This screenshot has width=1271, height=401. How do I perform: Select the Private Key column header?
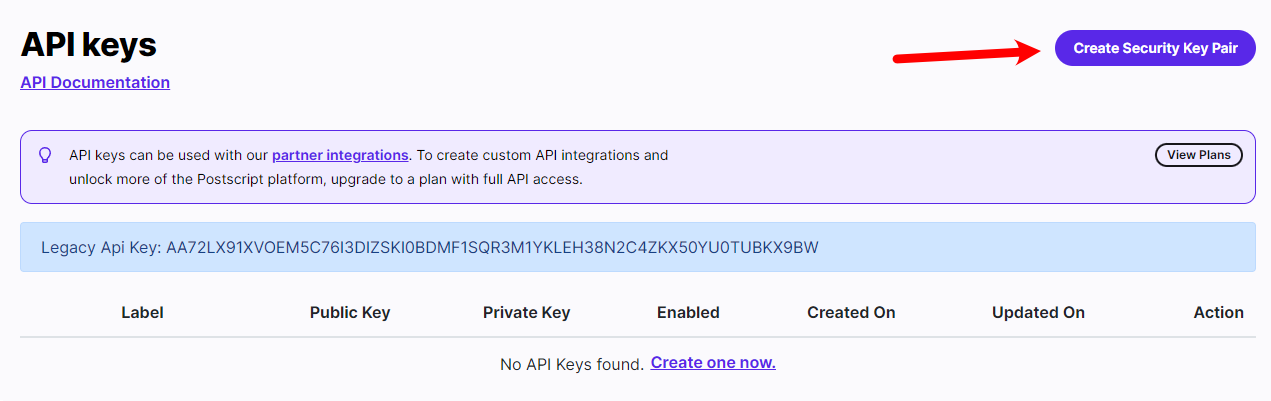[526, 312]
